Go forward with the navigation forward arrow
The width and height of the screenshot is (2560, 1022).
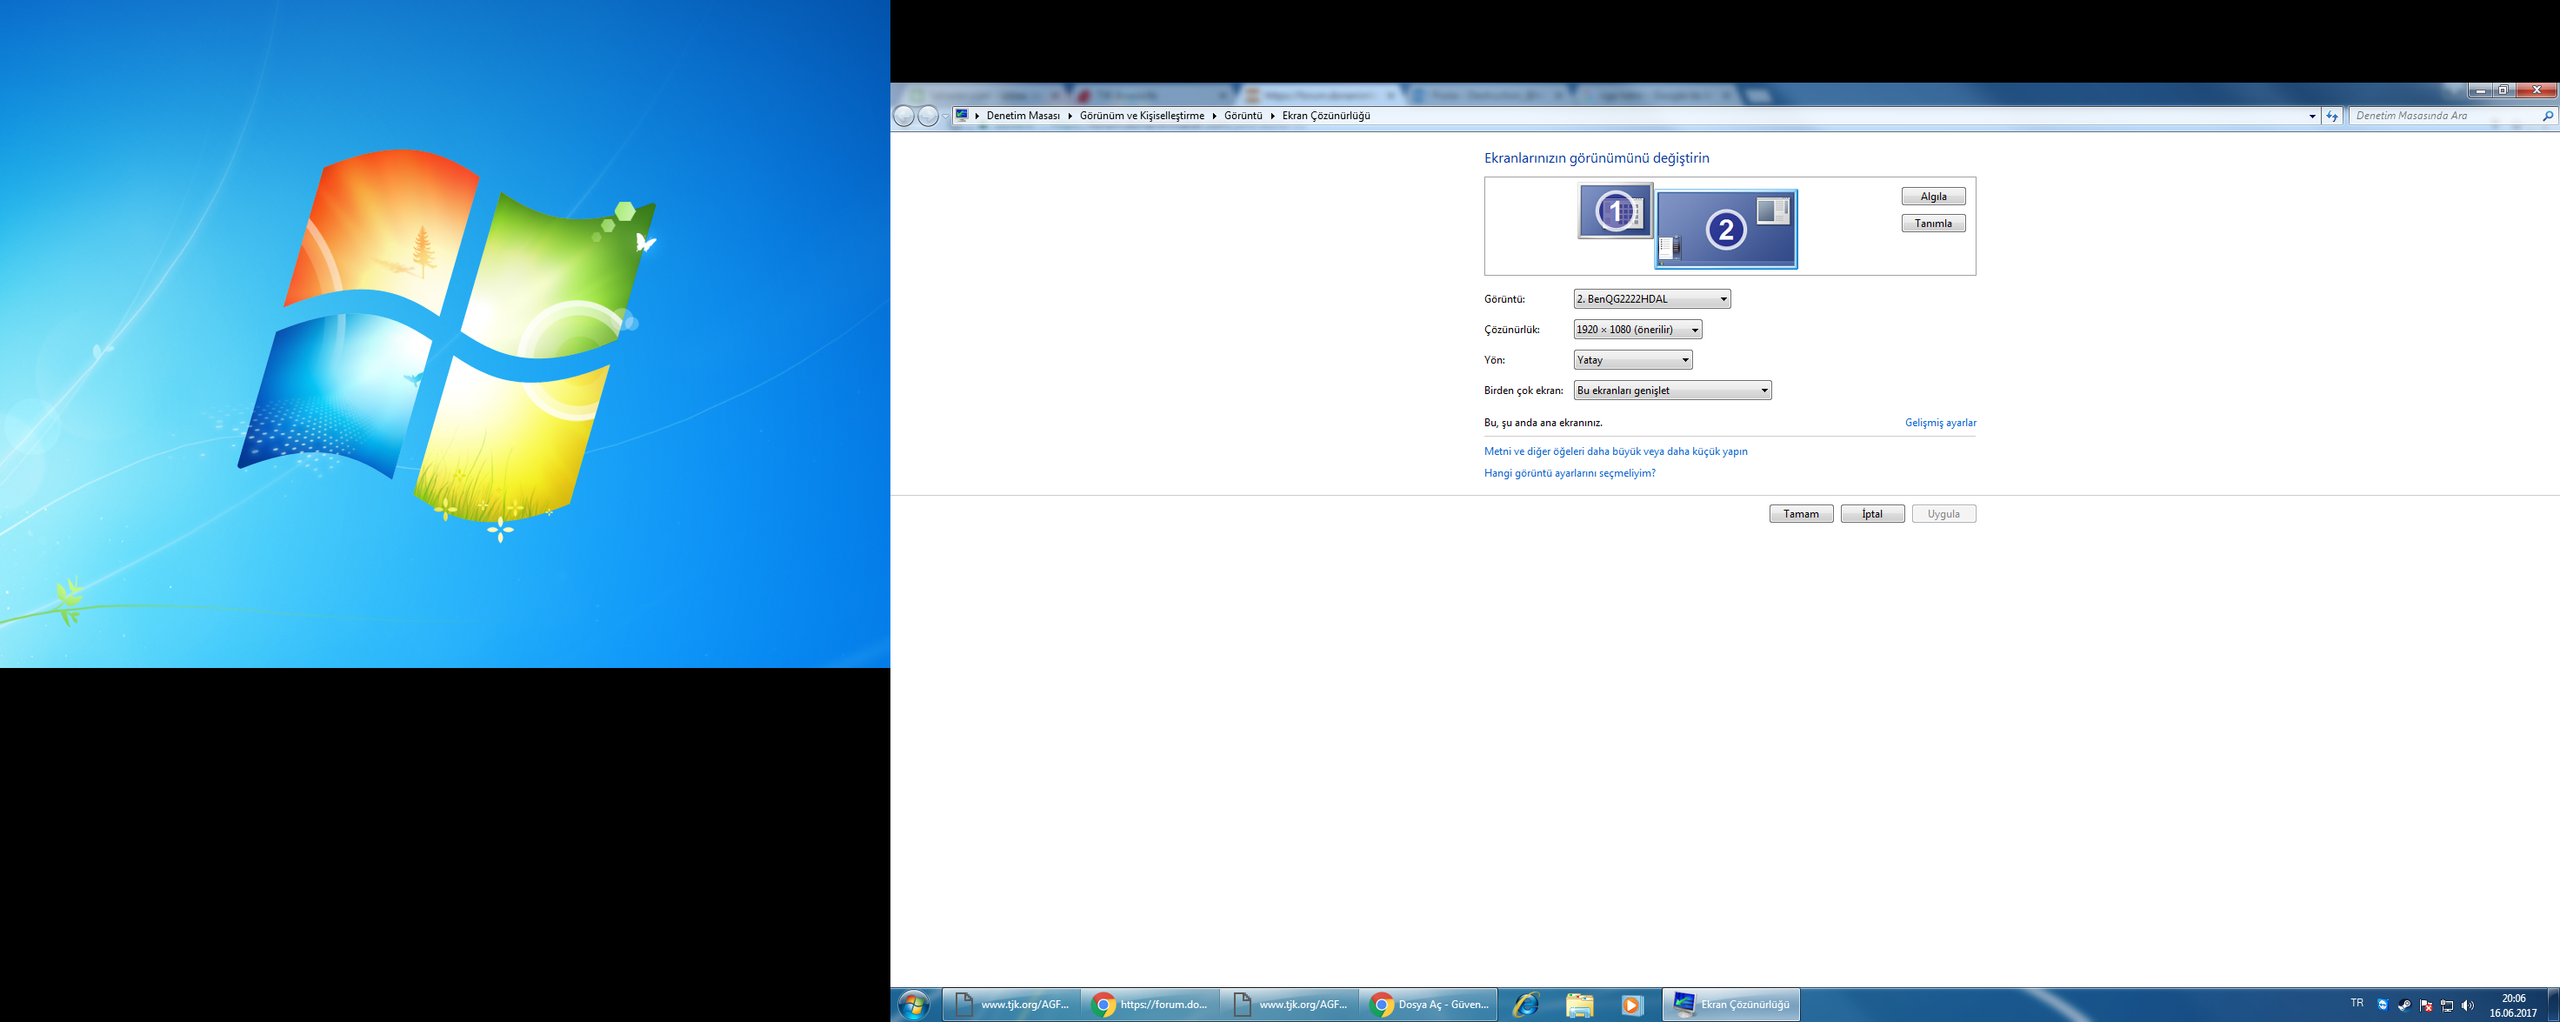click(928, 116)
